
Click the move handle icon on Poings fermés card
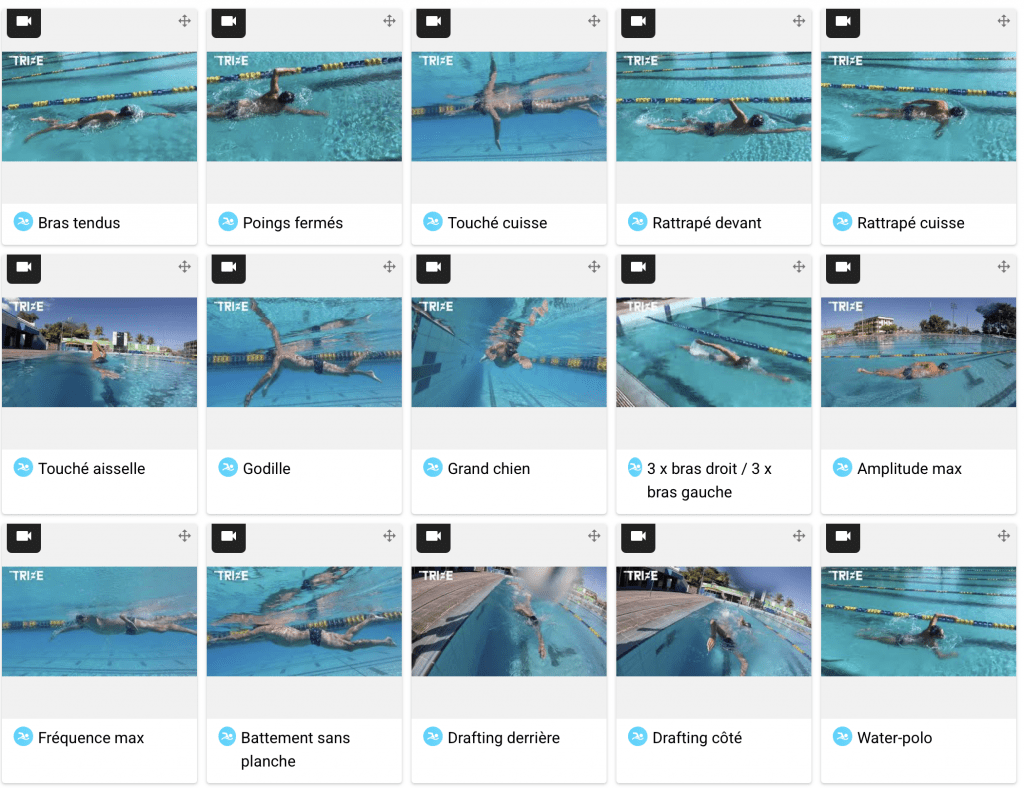click(389, 21)
